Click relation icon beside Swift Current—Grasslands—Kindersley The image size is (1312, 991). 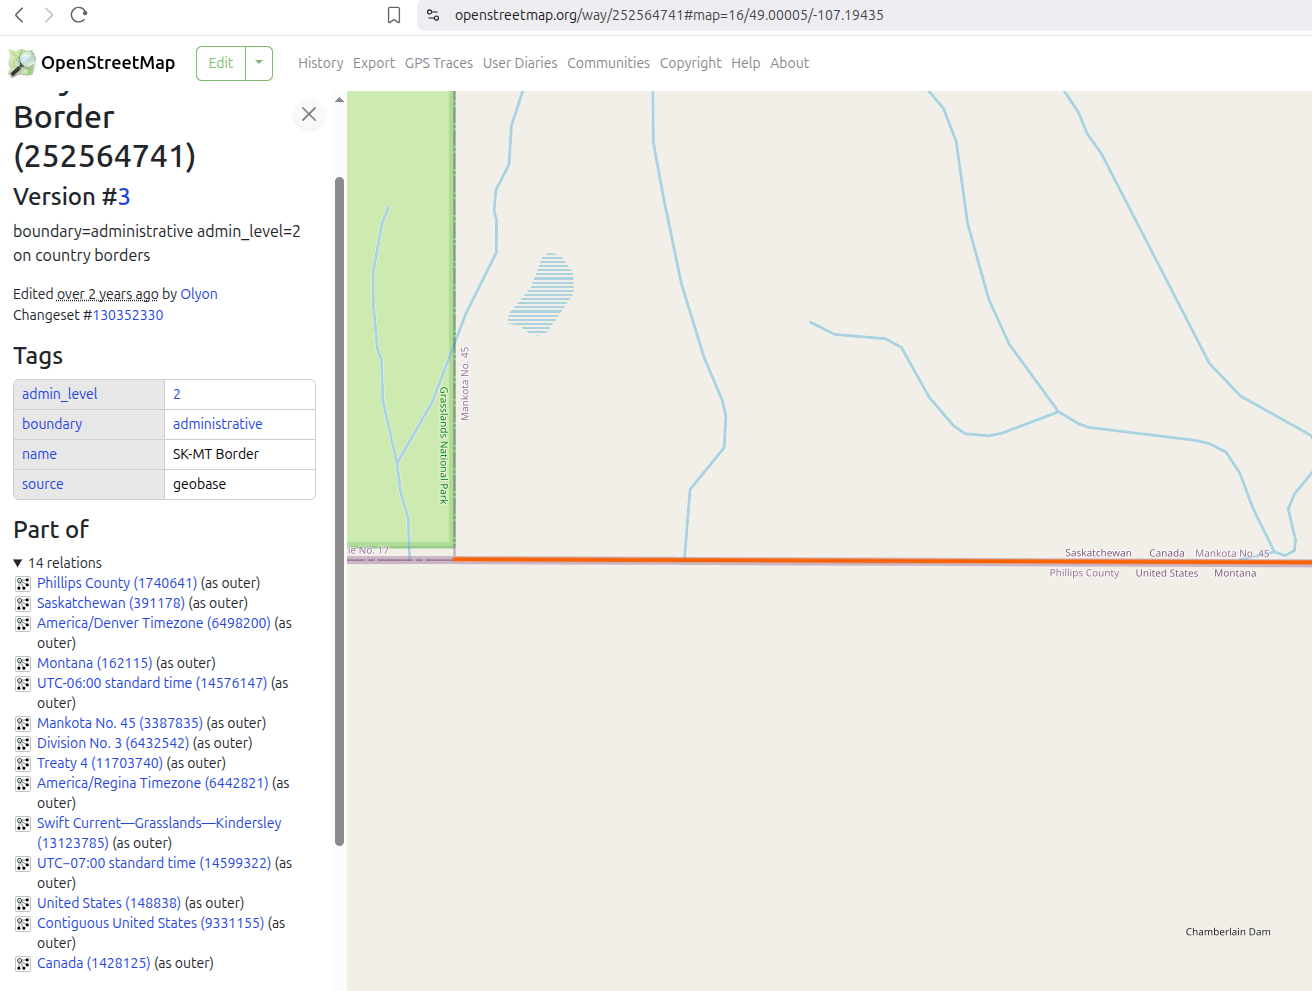[23, 823]
